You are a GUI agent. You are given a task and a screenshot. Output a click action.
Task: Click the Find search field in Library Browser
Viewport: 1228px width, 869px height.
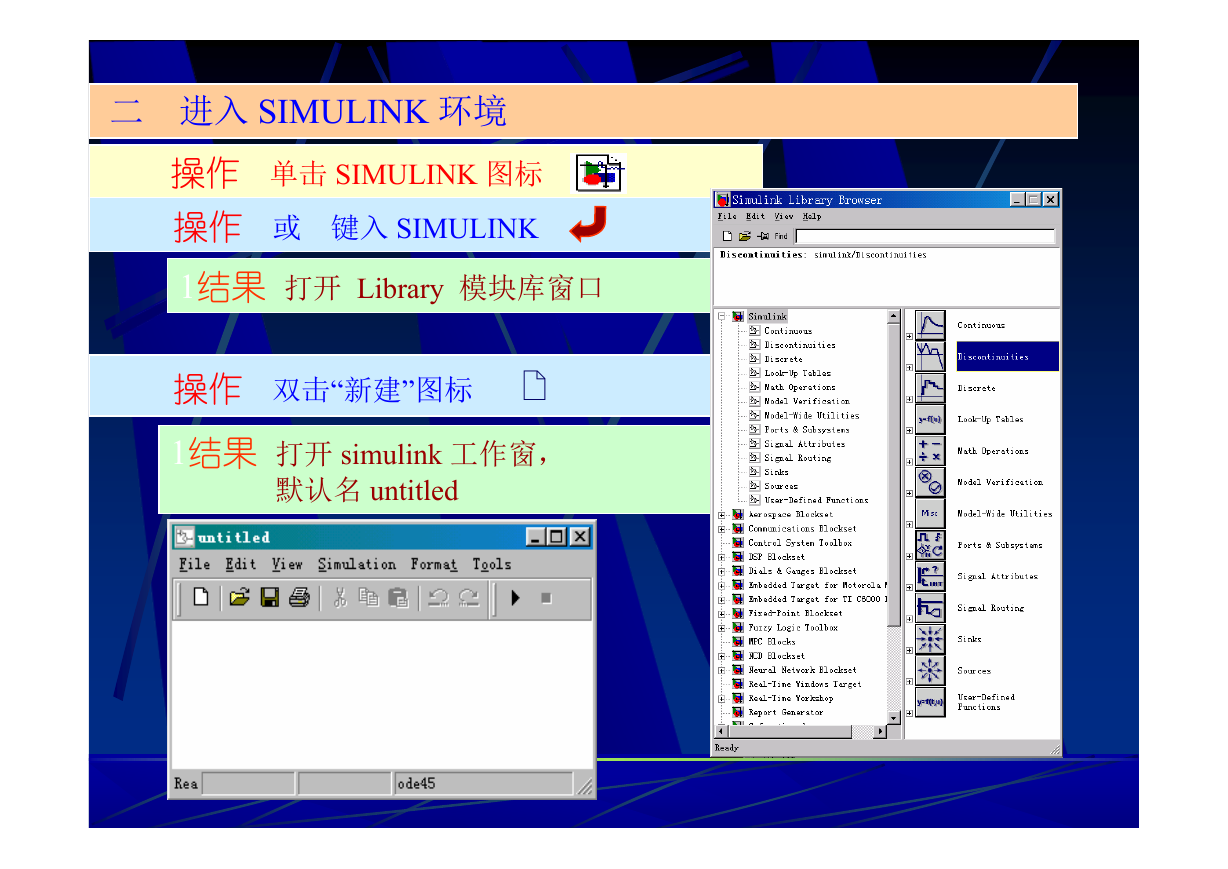click(x=925, y=237)
